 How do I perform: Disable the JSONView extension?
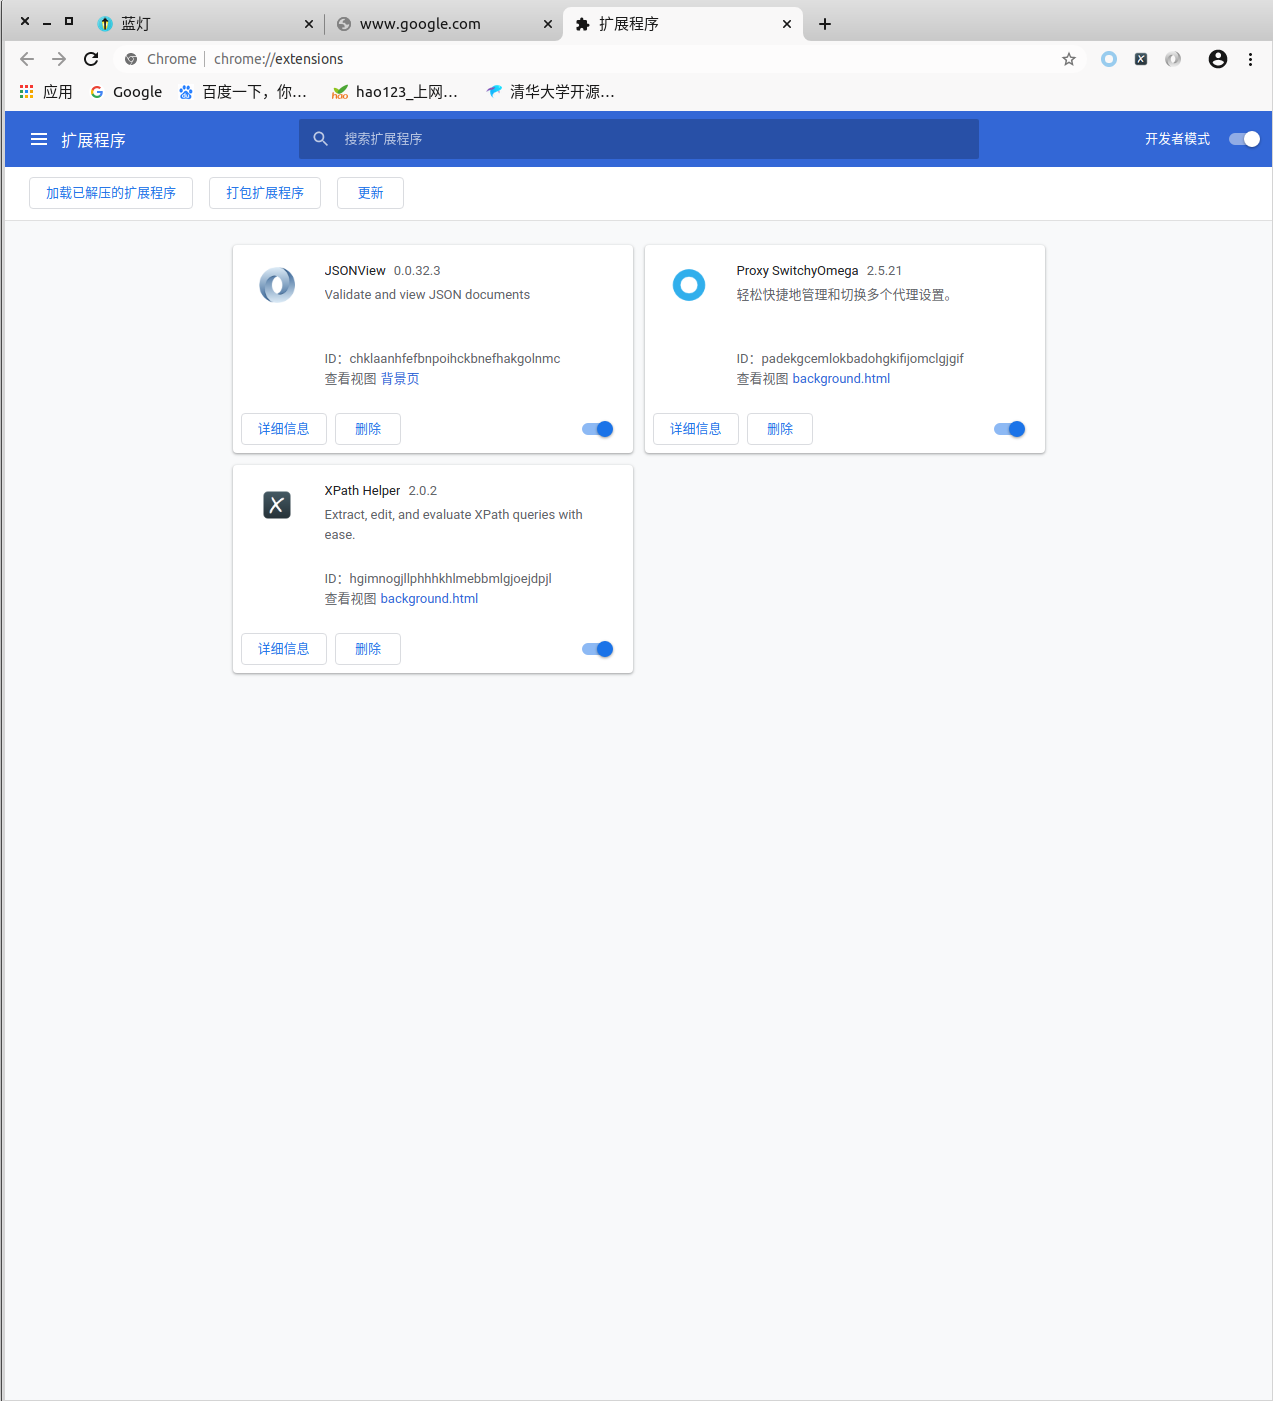pos(598,429)
